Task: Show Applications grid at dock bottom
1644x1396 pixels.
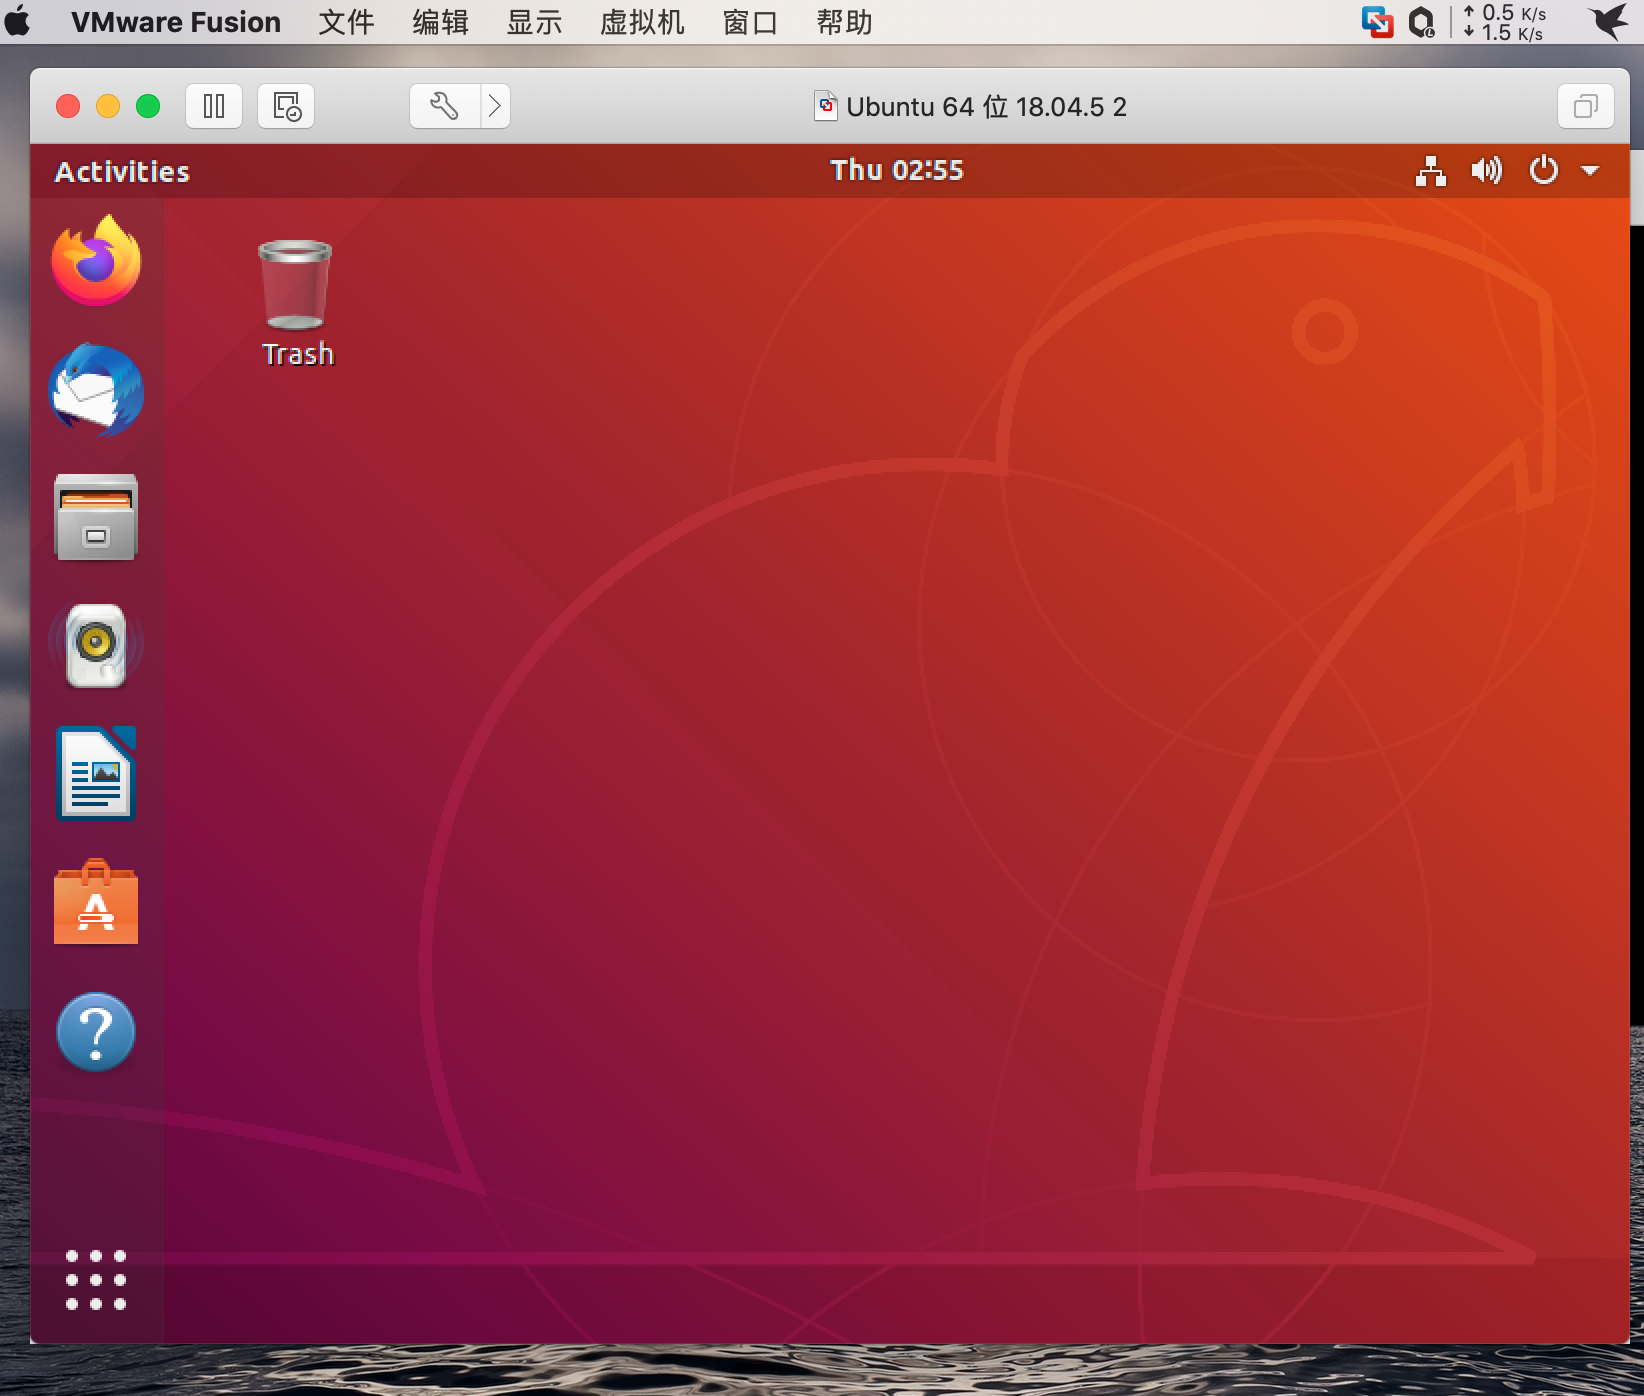Action: 96,1279
